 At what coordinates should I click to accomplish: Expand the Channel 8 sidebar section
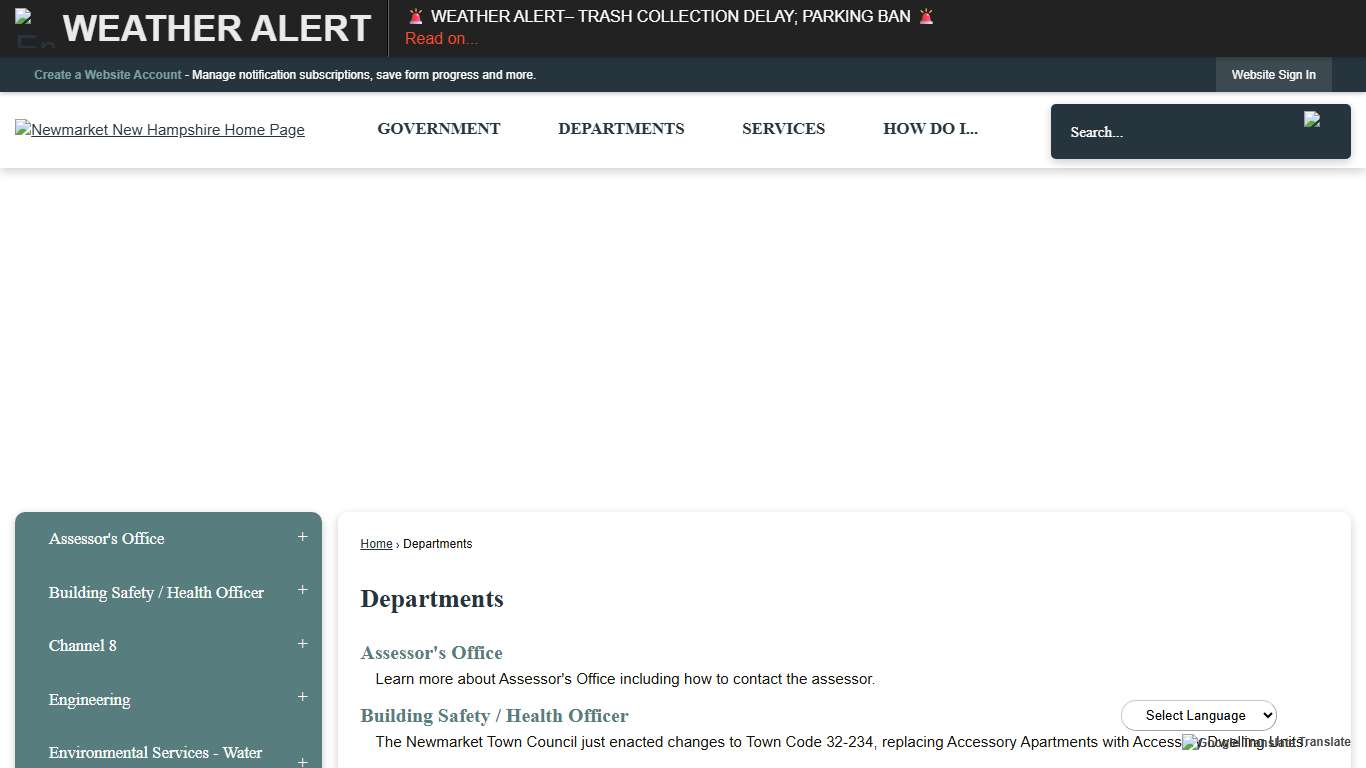[x=302, y=645]
